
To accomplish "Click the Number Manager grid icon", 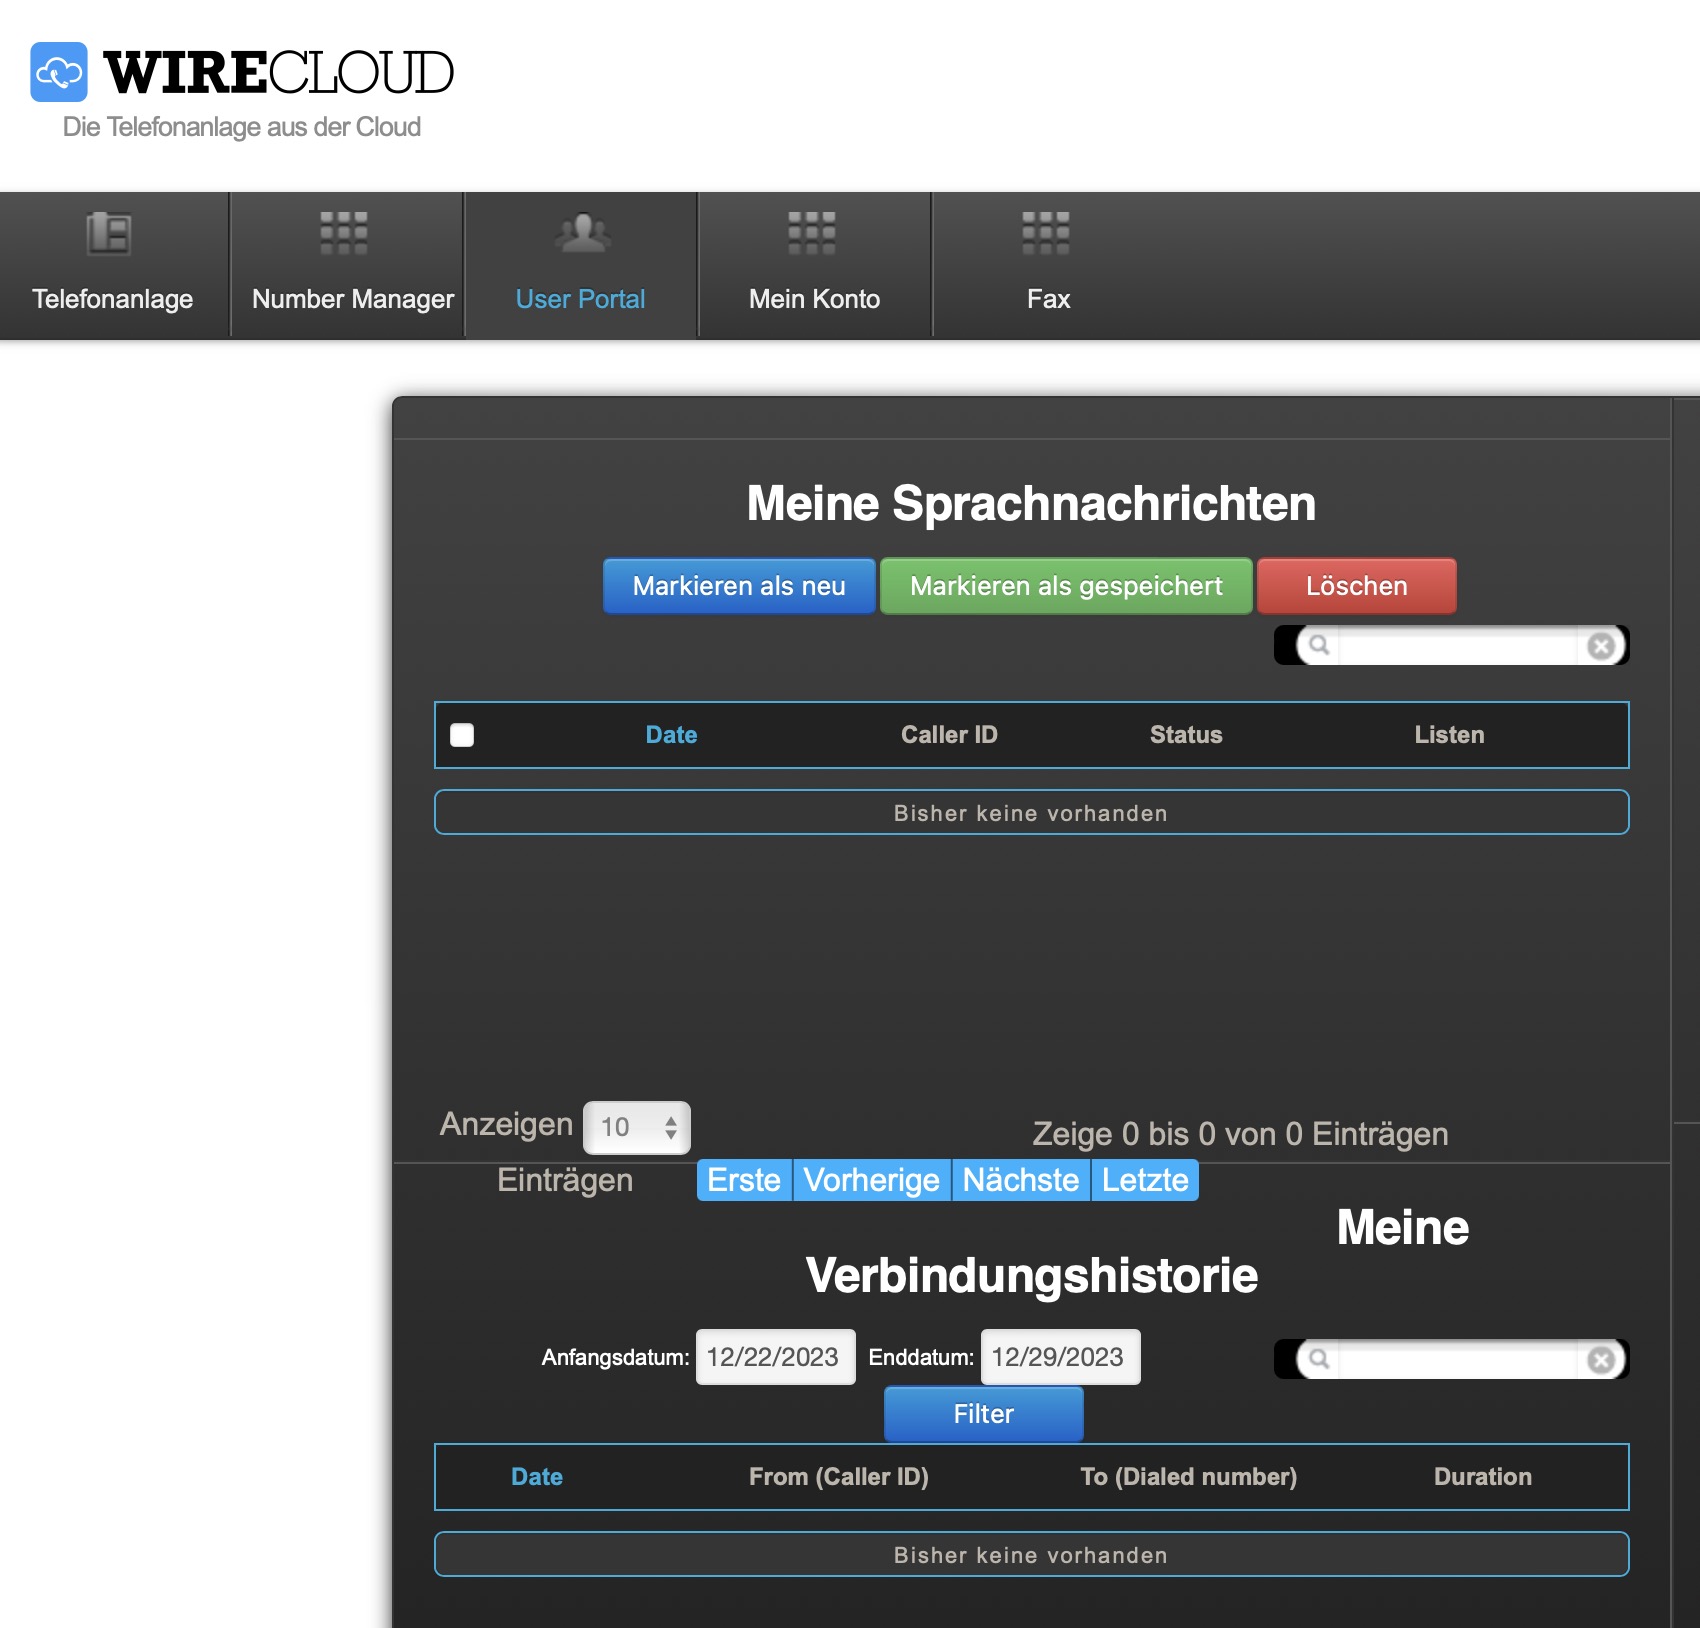I will [x=343, y=233].
